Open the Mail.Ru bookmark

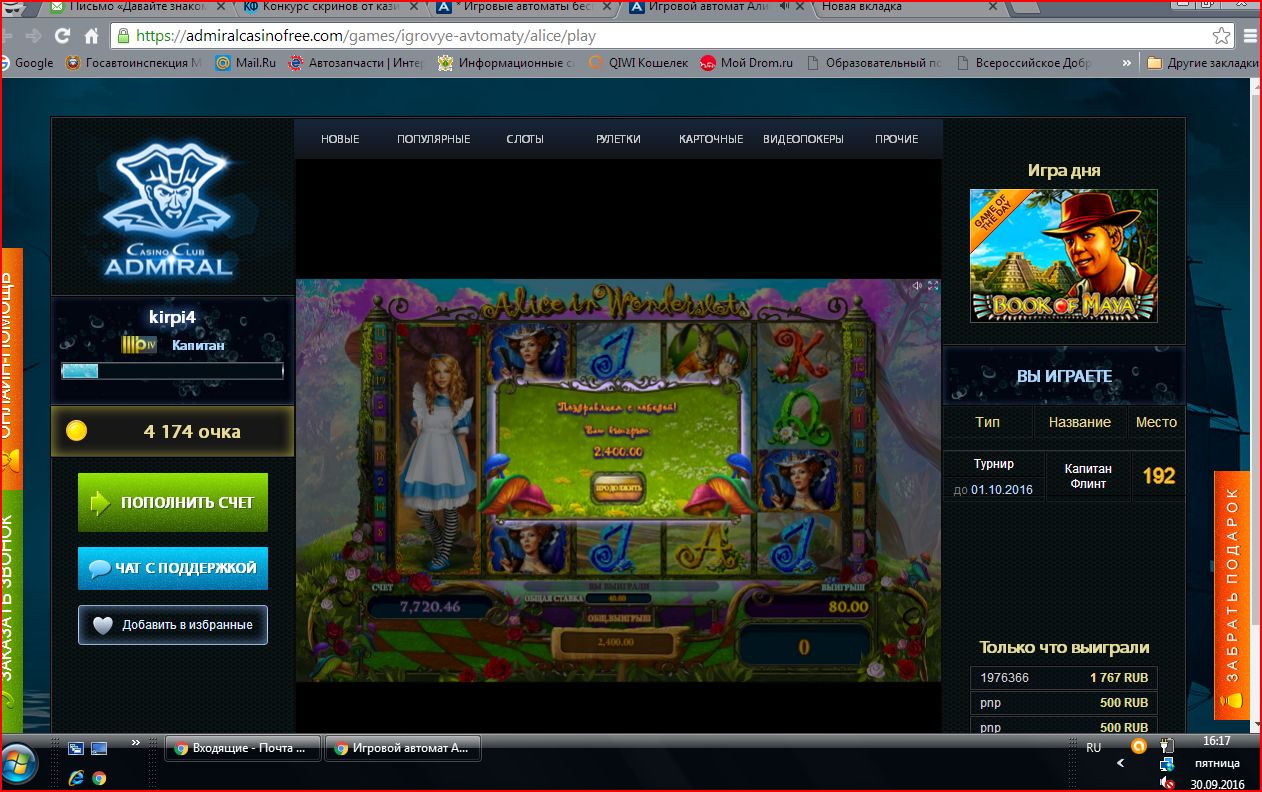click(246, 62)
